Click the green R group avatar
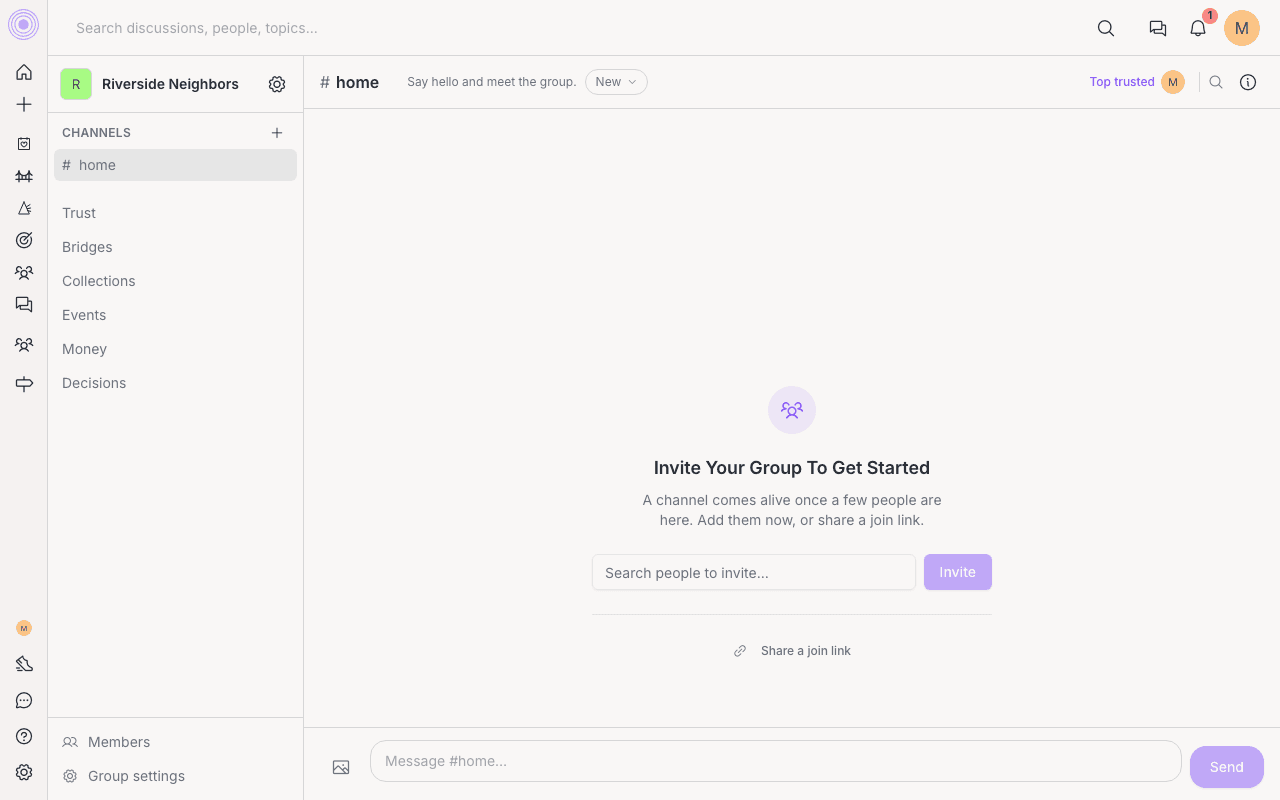The width and height of the screenshot is (1280, 800). [76, 84]
